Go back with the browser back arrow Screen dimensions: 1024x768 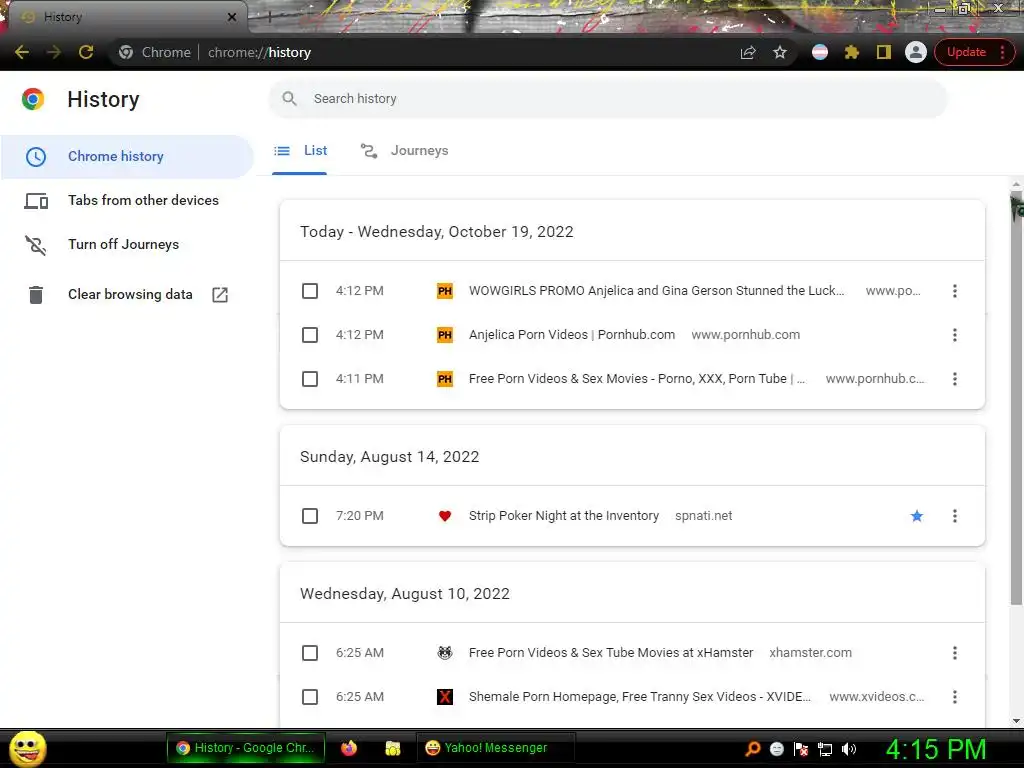[x=22, y=52]
